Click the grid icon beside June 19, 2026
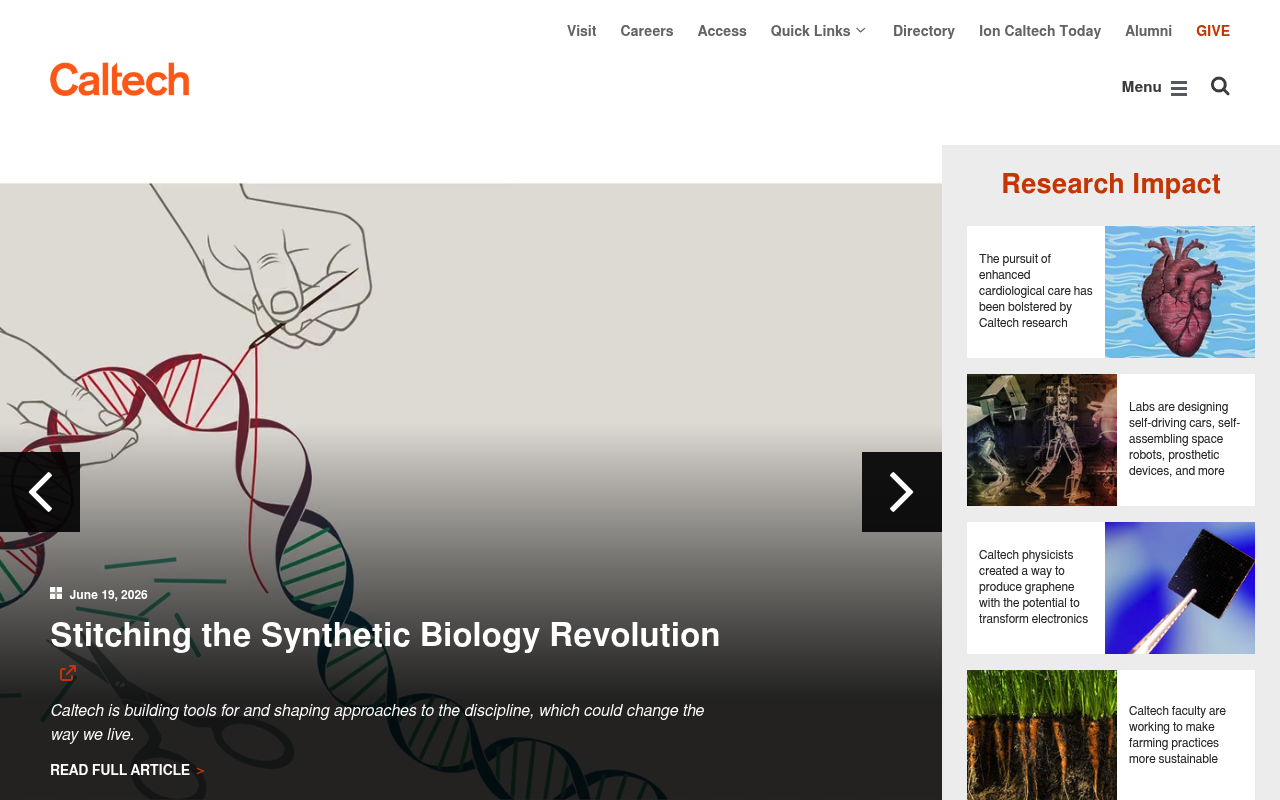1280x800 pixels. tap(56, 593)
